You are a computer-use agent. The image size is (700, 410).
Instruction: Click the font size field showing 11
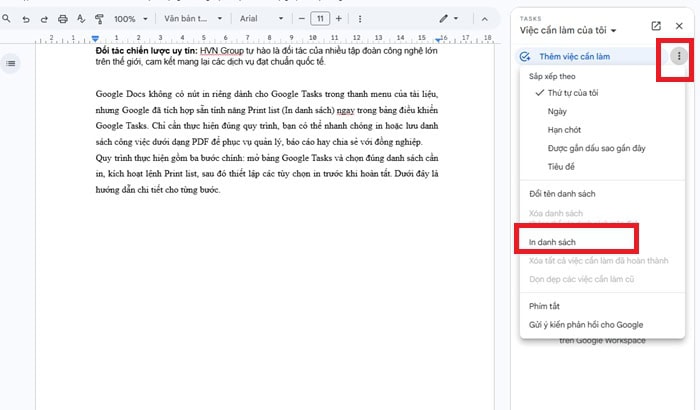coord(320,19)
